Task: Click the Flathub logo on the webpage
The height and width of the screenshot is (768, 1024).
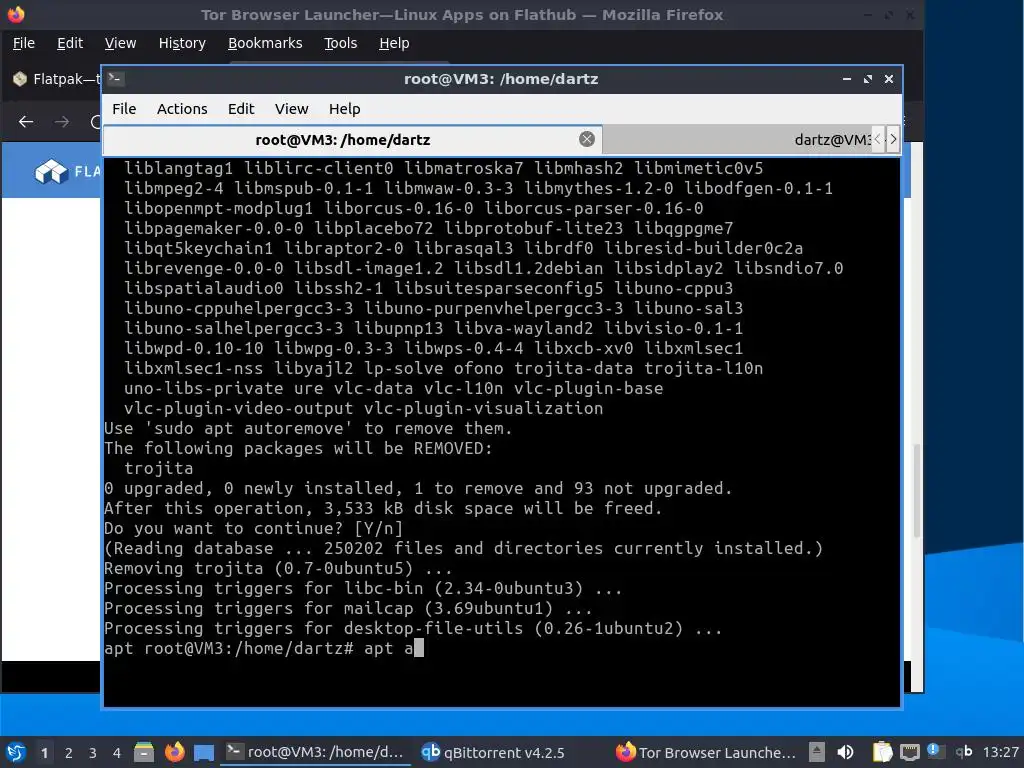Action: (67, 171)
